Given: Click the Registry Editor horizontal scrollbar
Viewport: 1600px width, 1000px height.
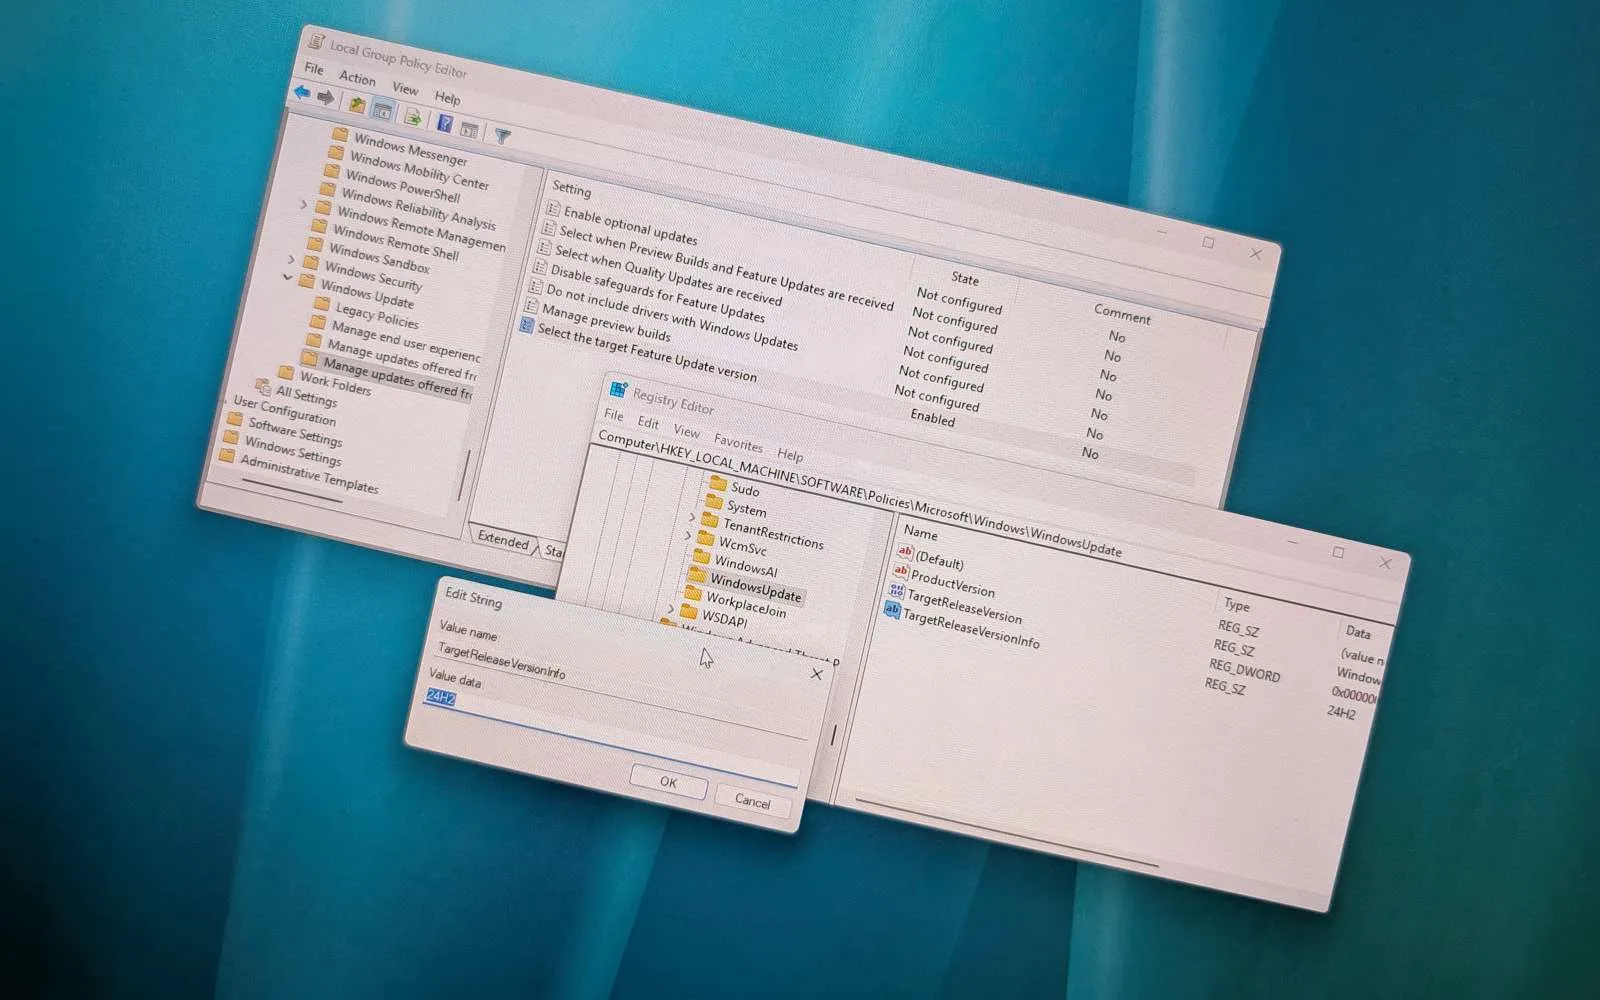Looking at the screenshot, I should 1007,832.
